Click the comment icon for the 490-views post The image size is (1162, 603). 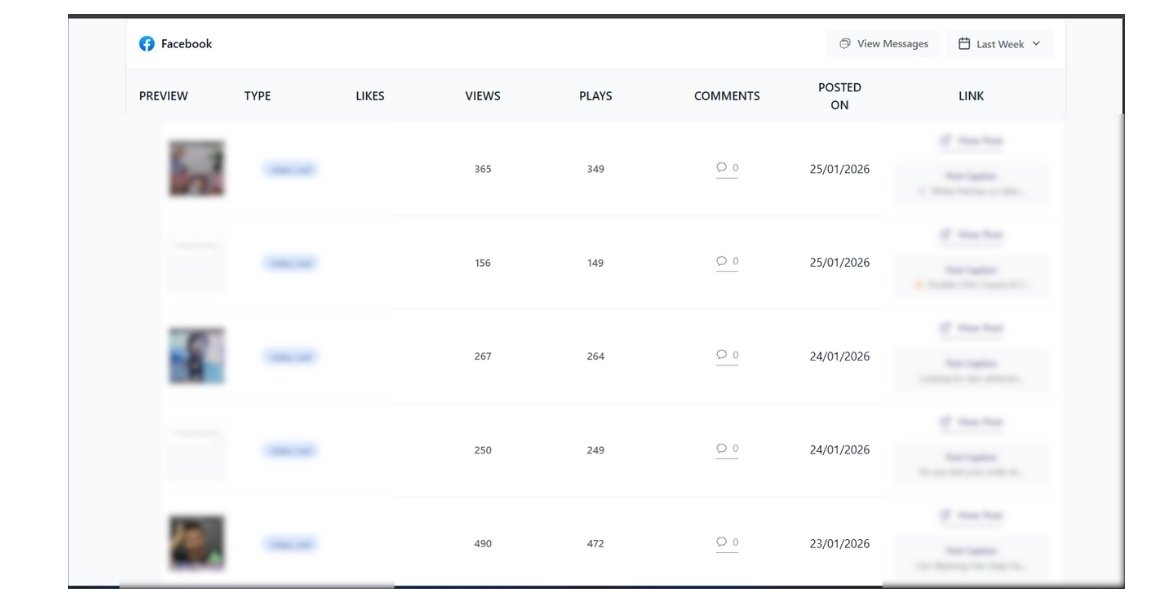(721, 542)
